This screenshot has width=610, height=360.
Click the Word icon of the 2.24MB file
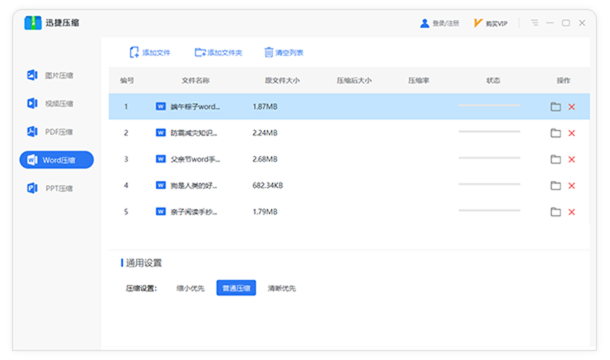[161, 133]
